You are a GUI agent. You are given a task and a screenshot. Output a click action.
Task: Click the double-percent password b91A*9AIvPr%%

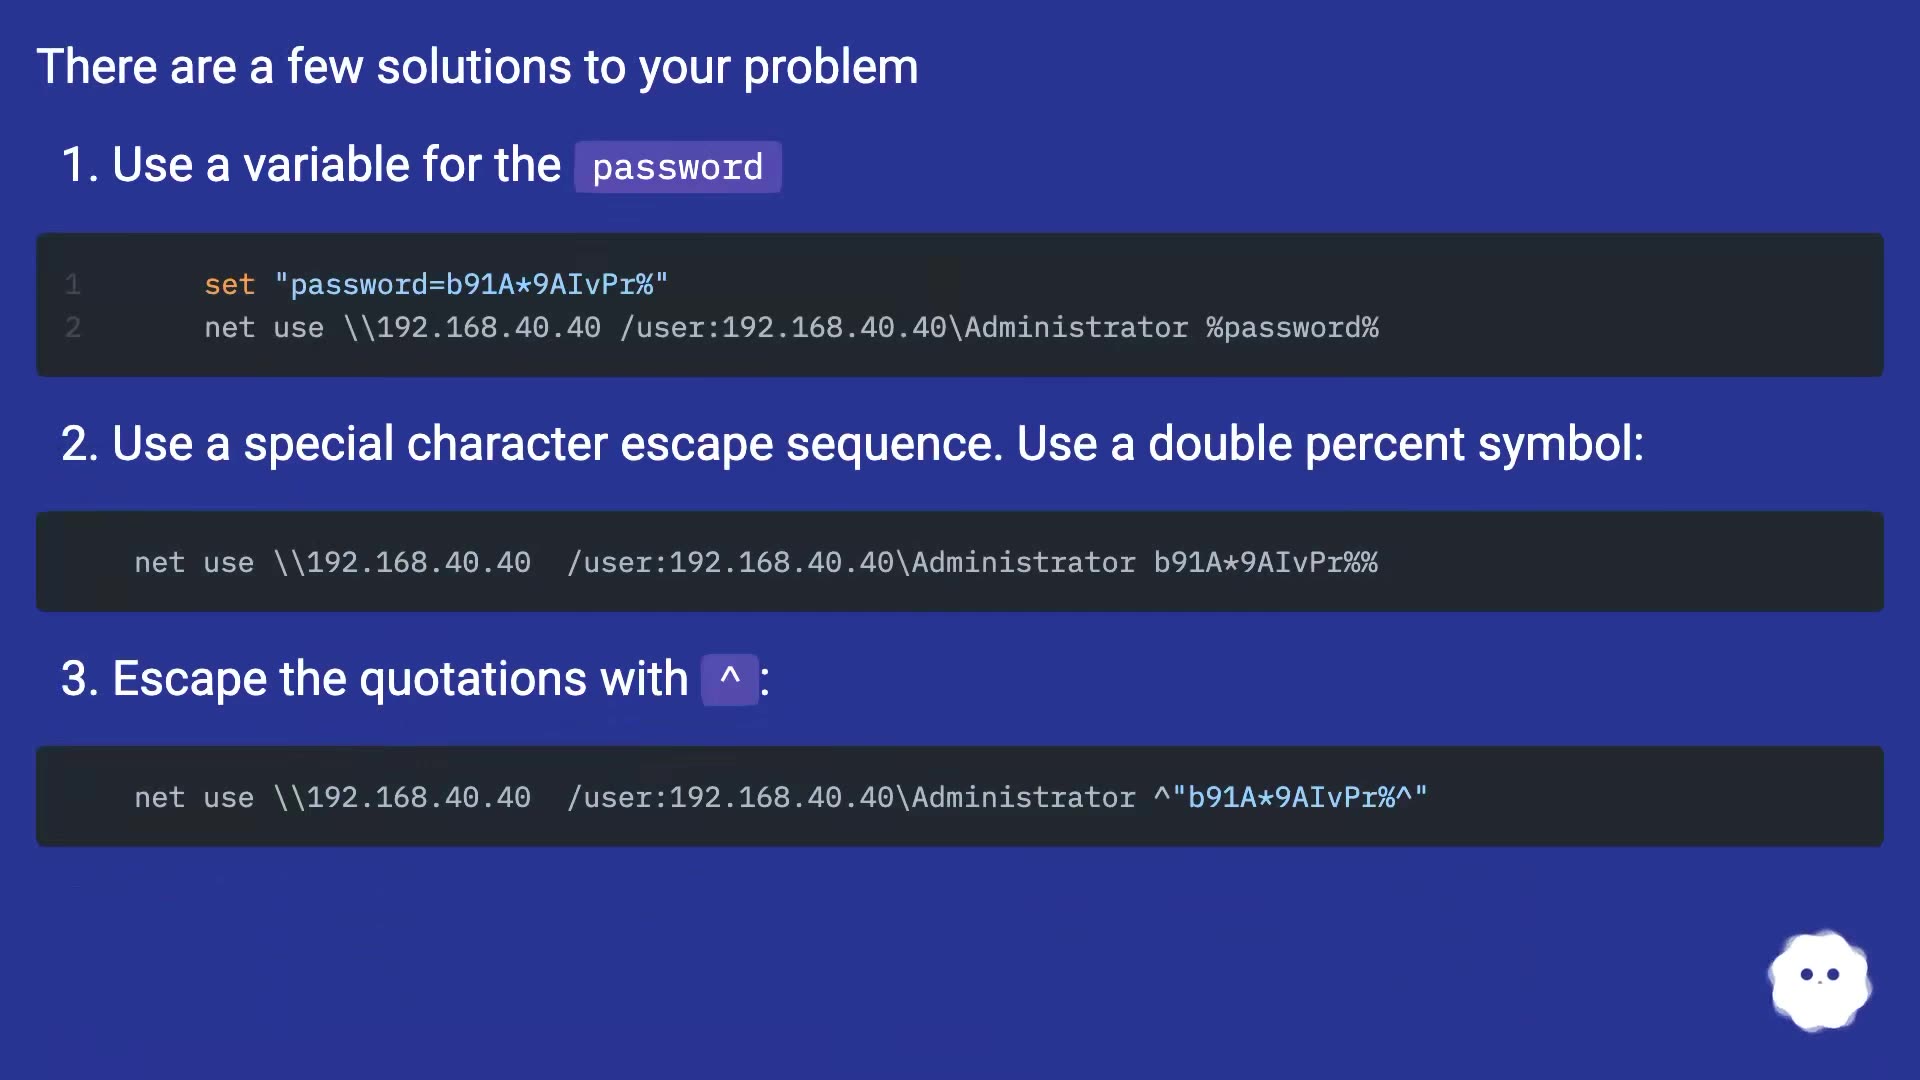(x=1265, y=563)
